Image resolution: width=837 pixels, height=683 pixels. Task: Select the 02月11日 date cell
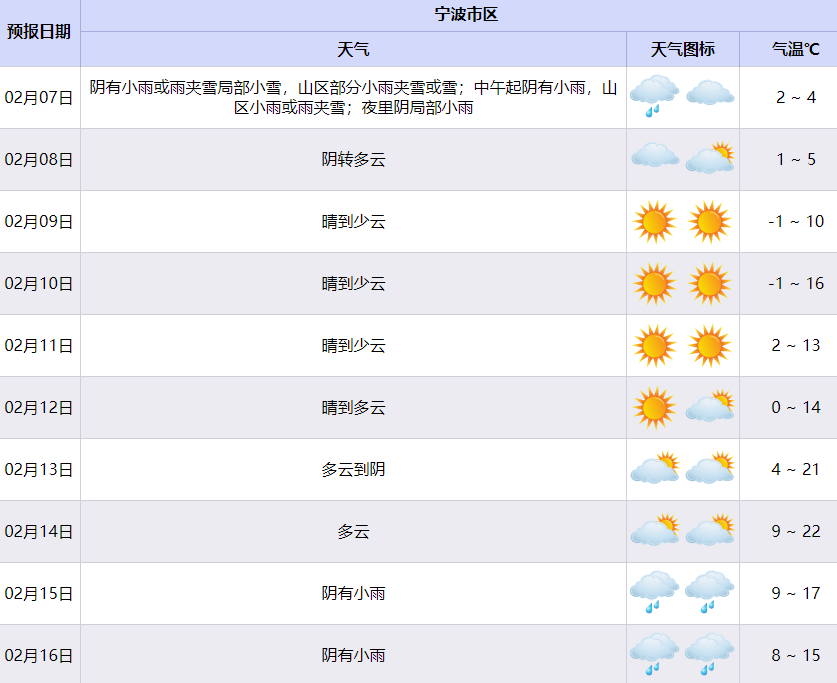click(x=39, y=346)
